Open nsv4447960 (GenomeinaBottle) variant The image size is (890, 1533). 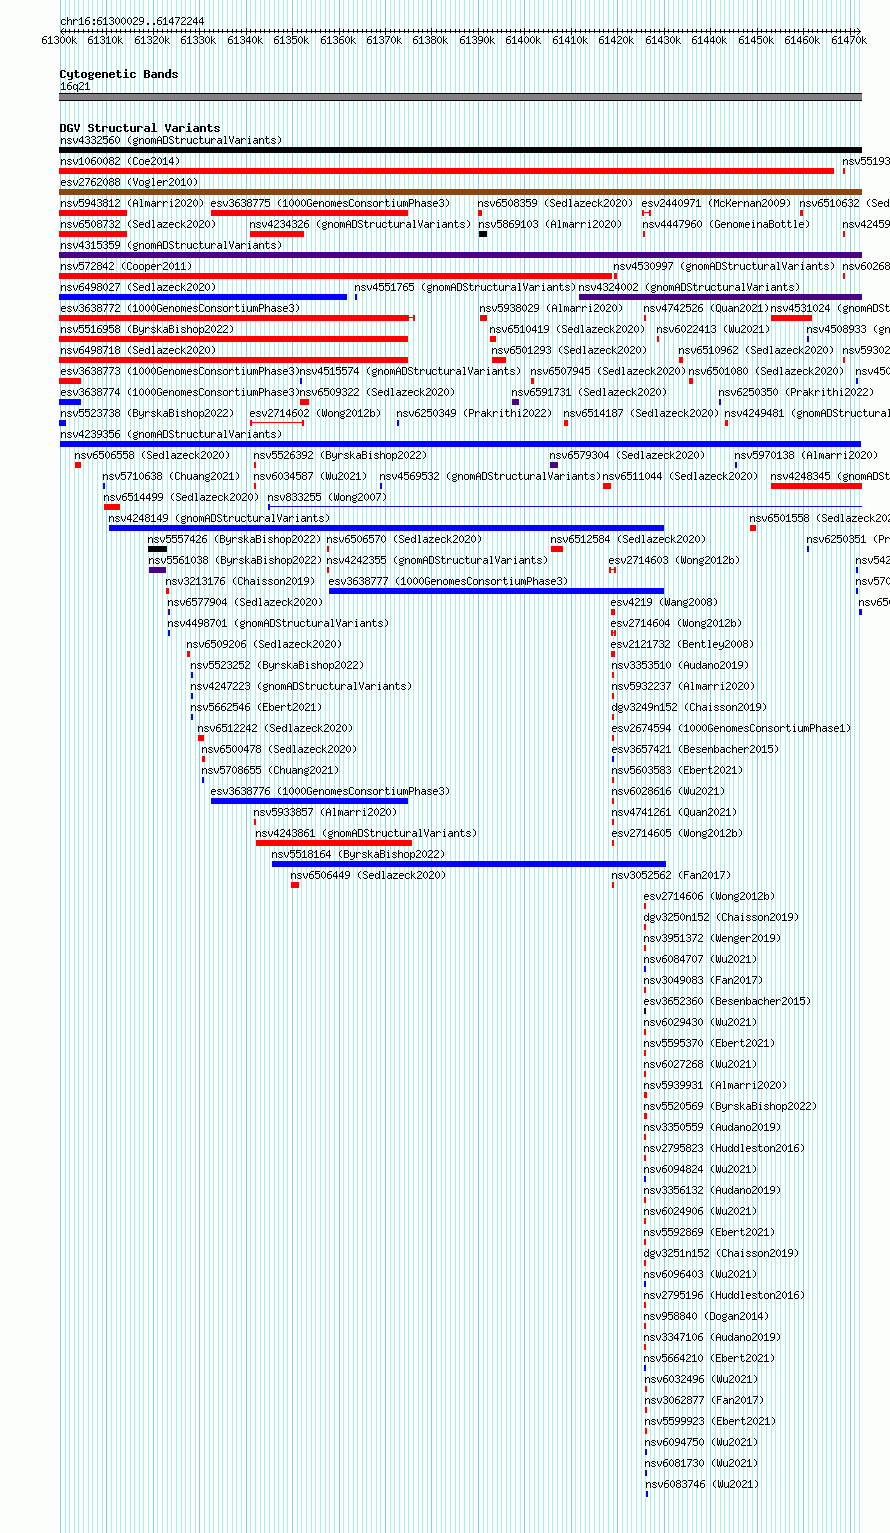tap(727, 224)
